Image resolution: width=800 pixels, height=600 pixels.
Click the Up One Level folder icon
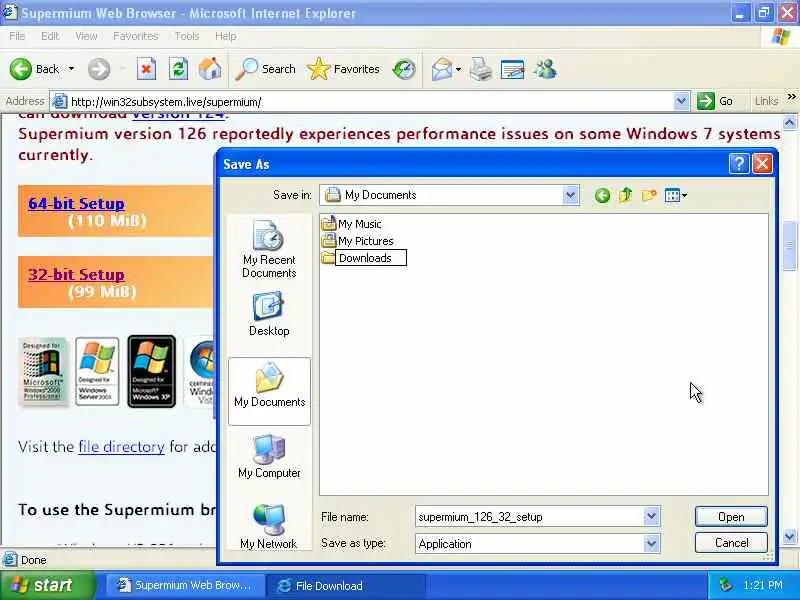tap(626, 195)
